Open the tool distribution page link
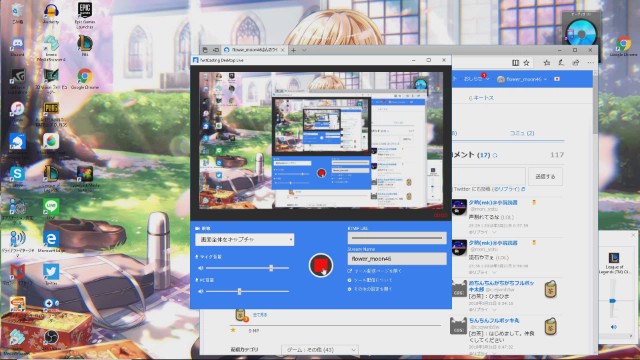This screenshot has width=640, height=360. click(375, 271)
